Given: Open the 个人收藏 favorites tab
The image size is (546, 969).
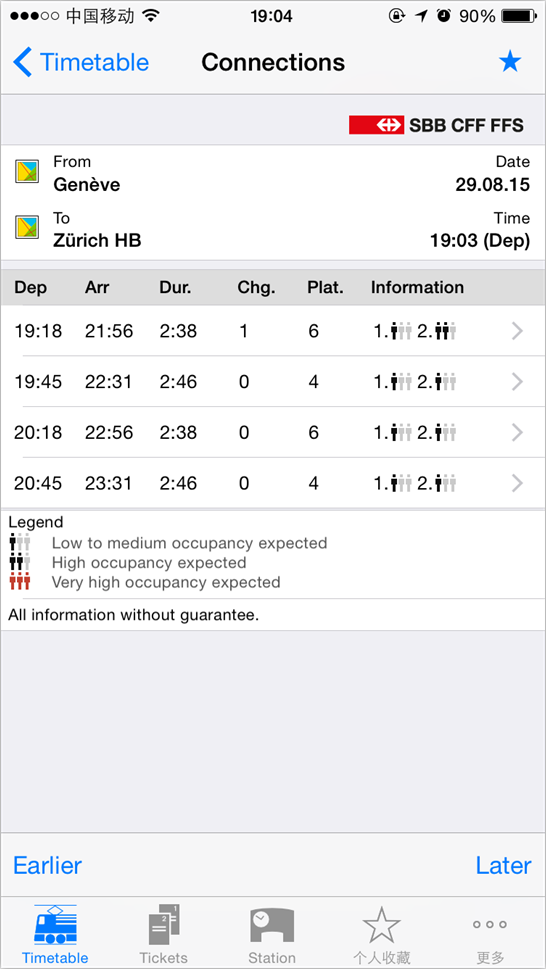Looking at the screenshot, I should pyautogui.click(x=382, y=934).
